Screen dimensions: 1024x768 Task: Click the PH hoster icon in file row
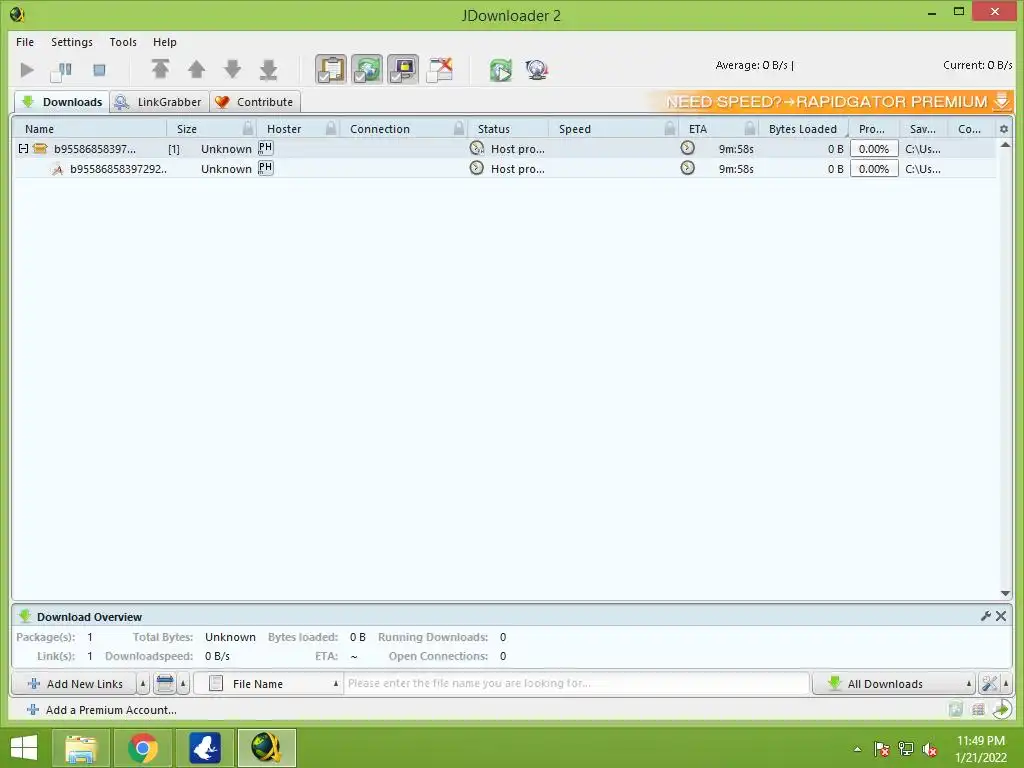[265, 168]
